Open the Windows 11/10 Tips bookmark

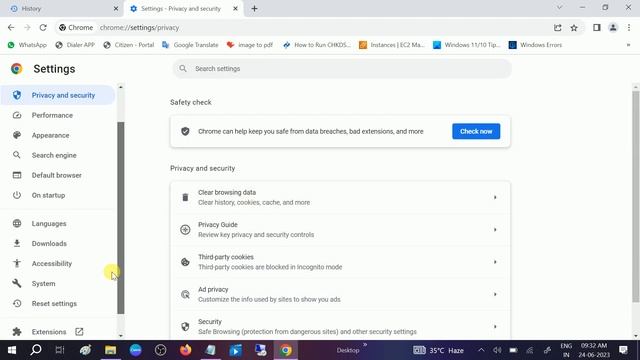[467, 45]
